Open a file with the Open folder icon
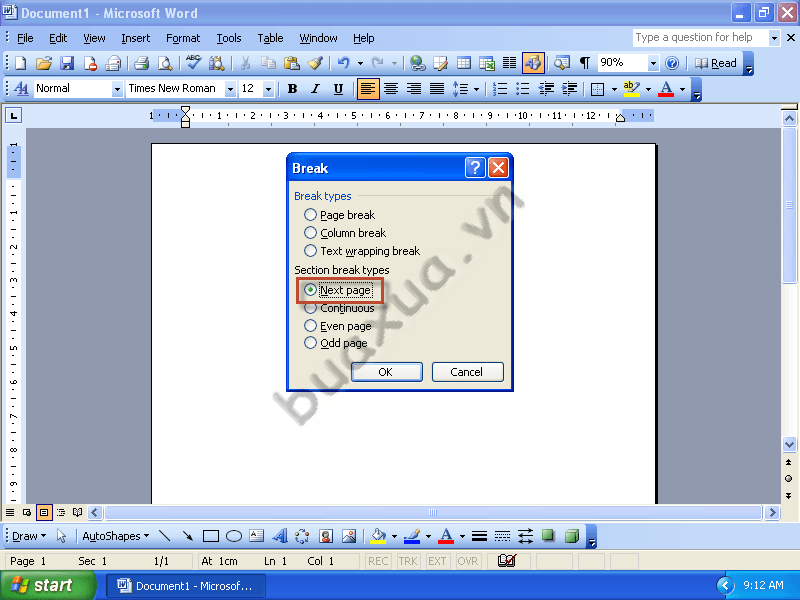This screenshot has width=800, height=600. pos(44,63)
